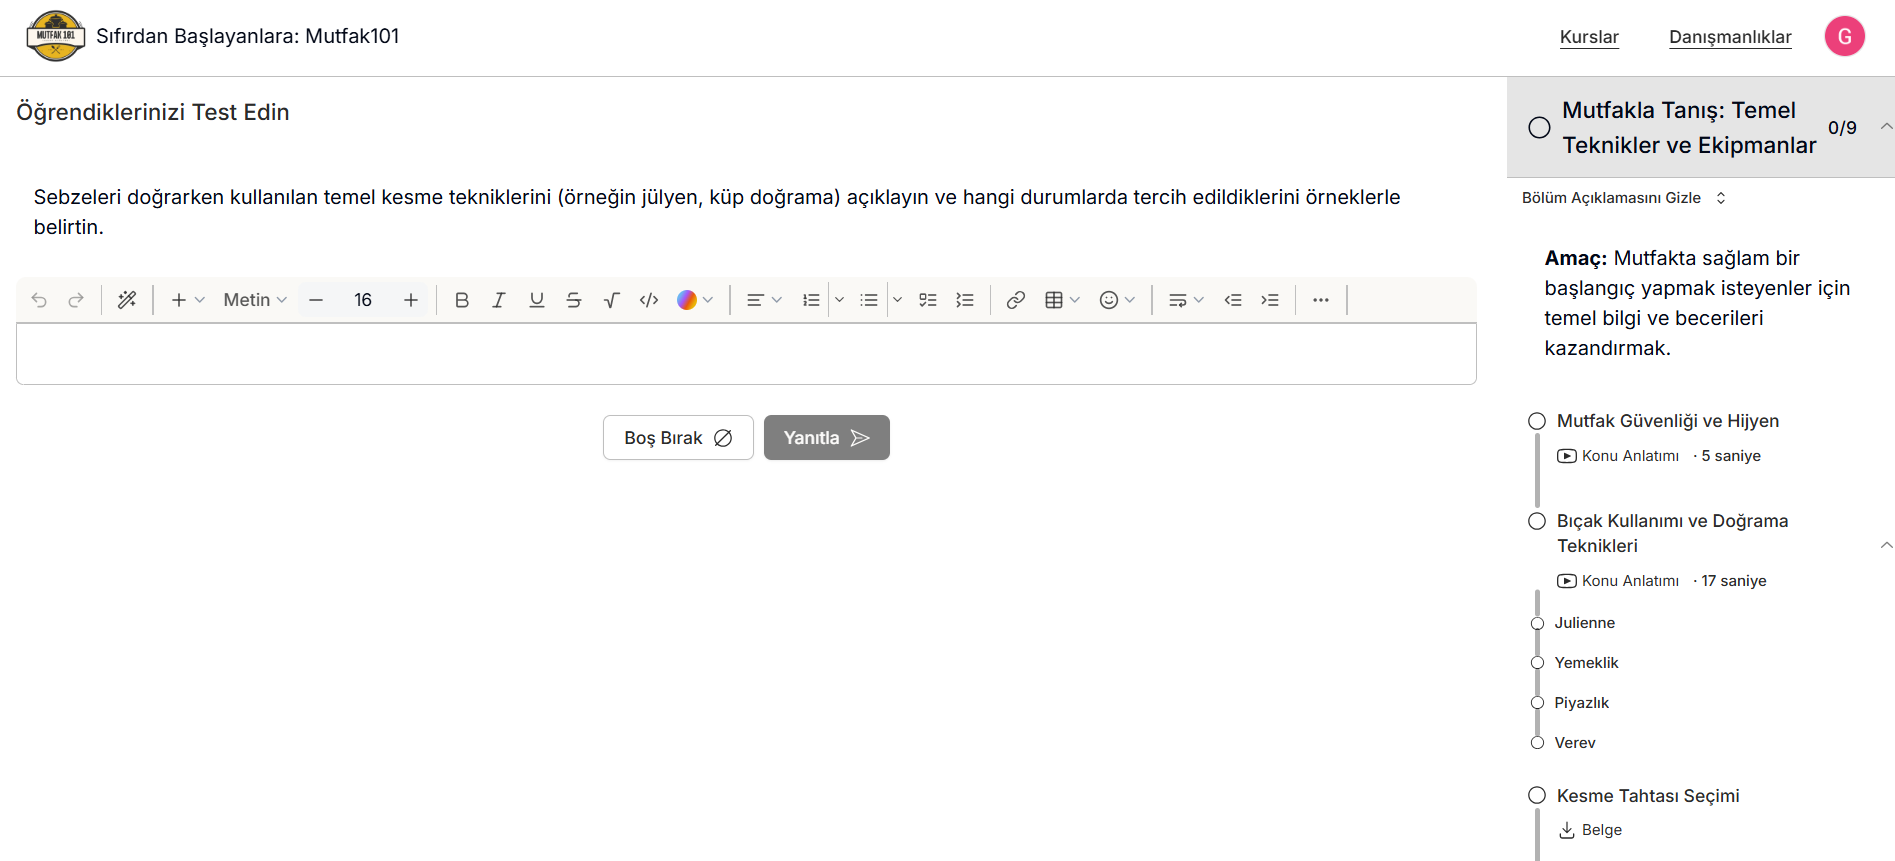This screenshot has width=1895, height=861.
Task: Click the Piyazlık step circle
Action: pyautogui.click(x=1538, y=703)
